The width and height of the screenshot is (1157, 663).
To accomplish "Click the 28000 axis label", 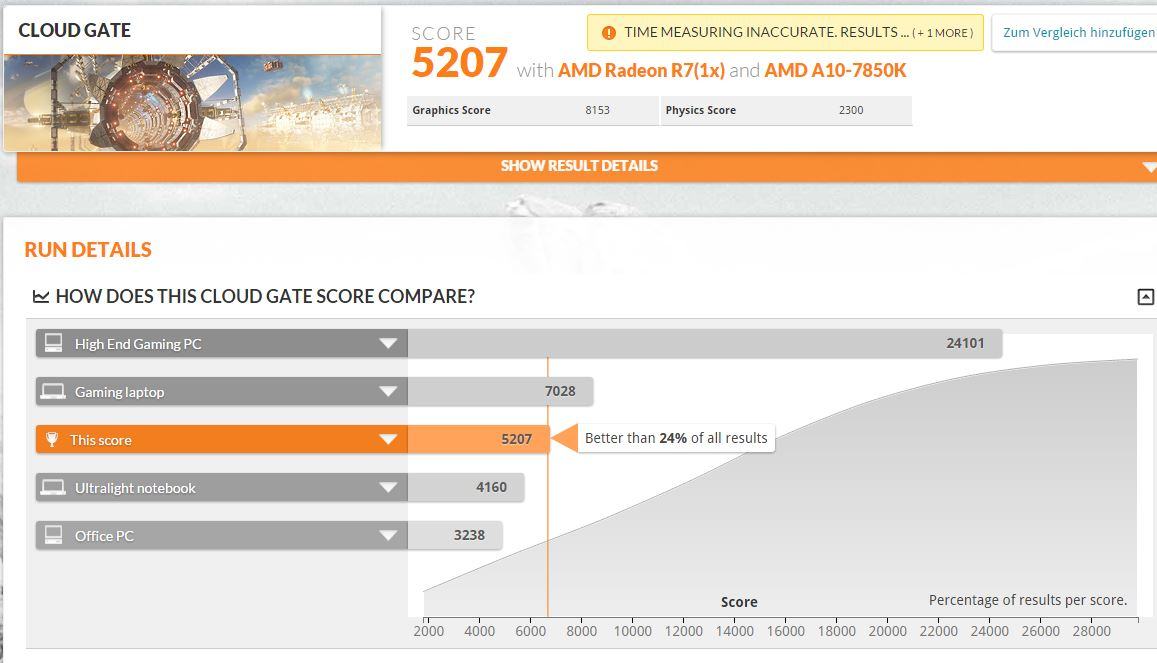I will click(1091, 631).
